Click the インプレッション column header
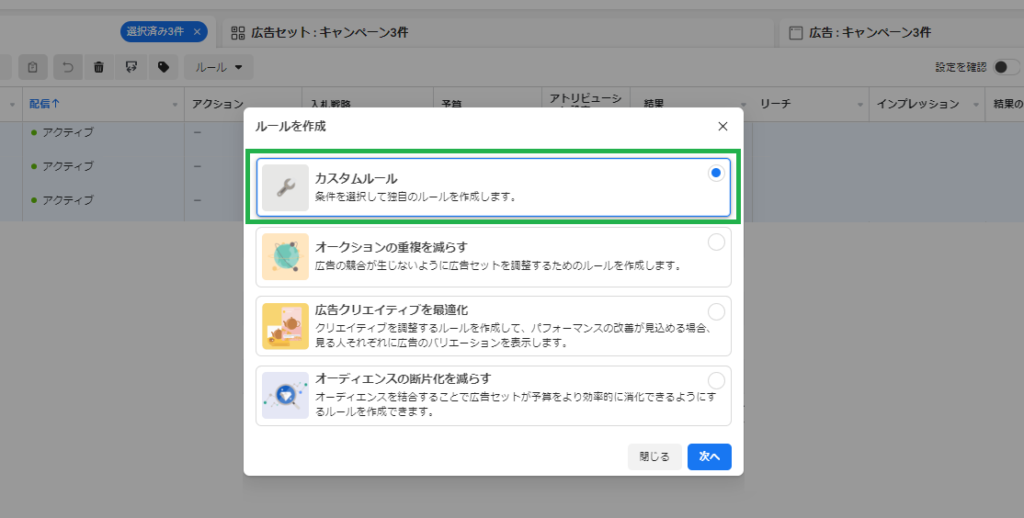Viewport: 1024px width, 518px height. [918, 104]
